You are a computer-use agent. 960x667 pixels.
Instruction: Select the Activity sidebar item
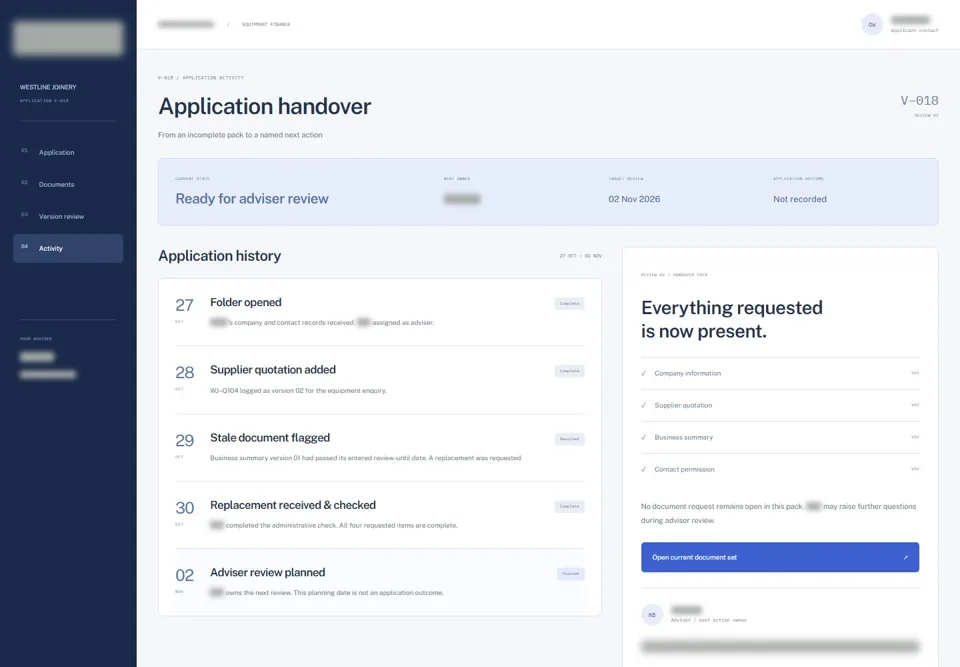(x=68, y=248)
